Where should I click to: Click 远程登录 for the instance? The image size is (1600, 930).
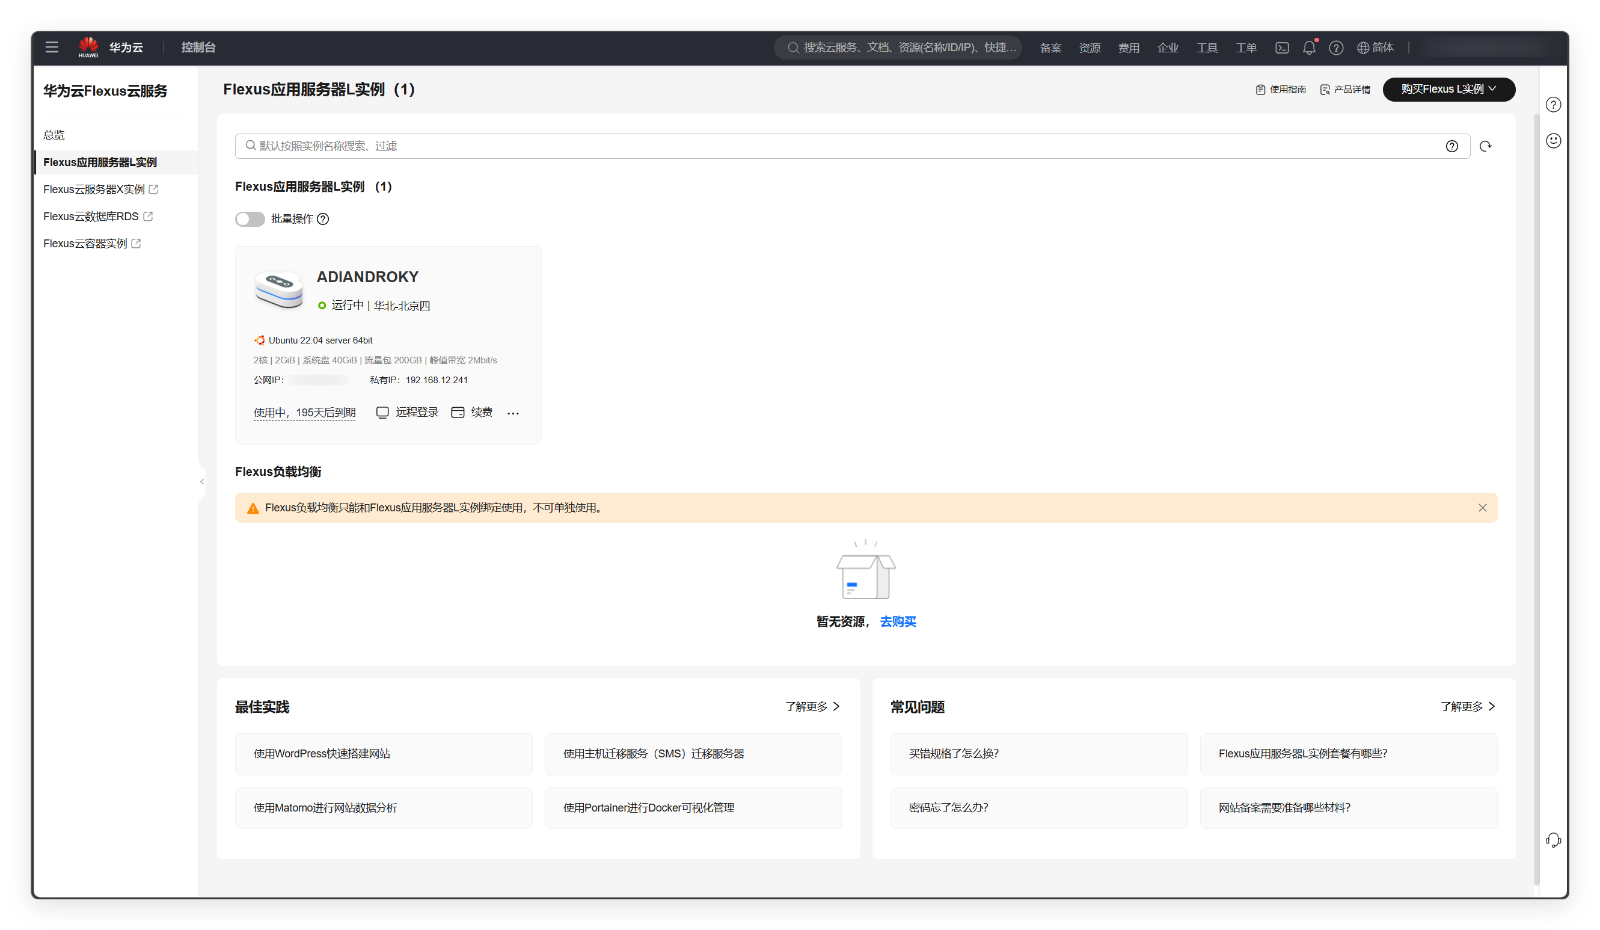tap(407, 412)
